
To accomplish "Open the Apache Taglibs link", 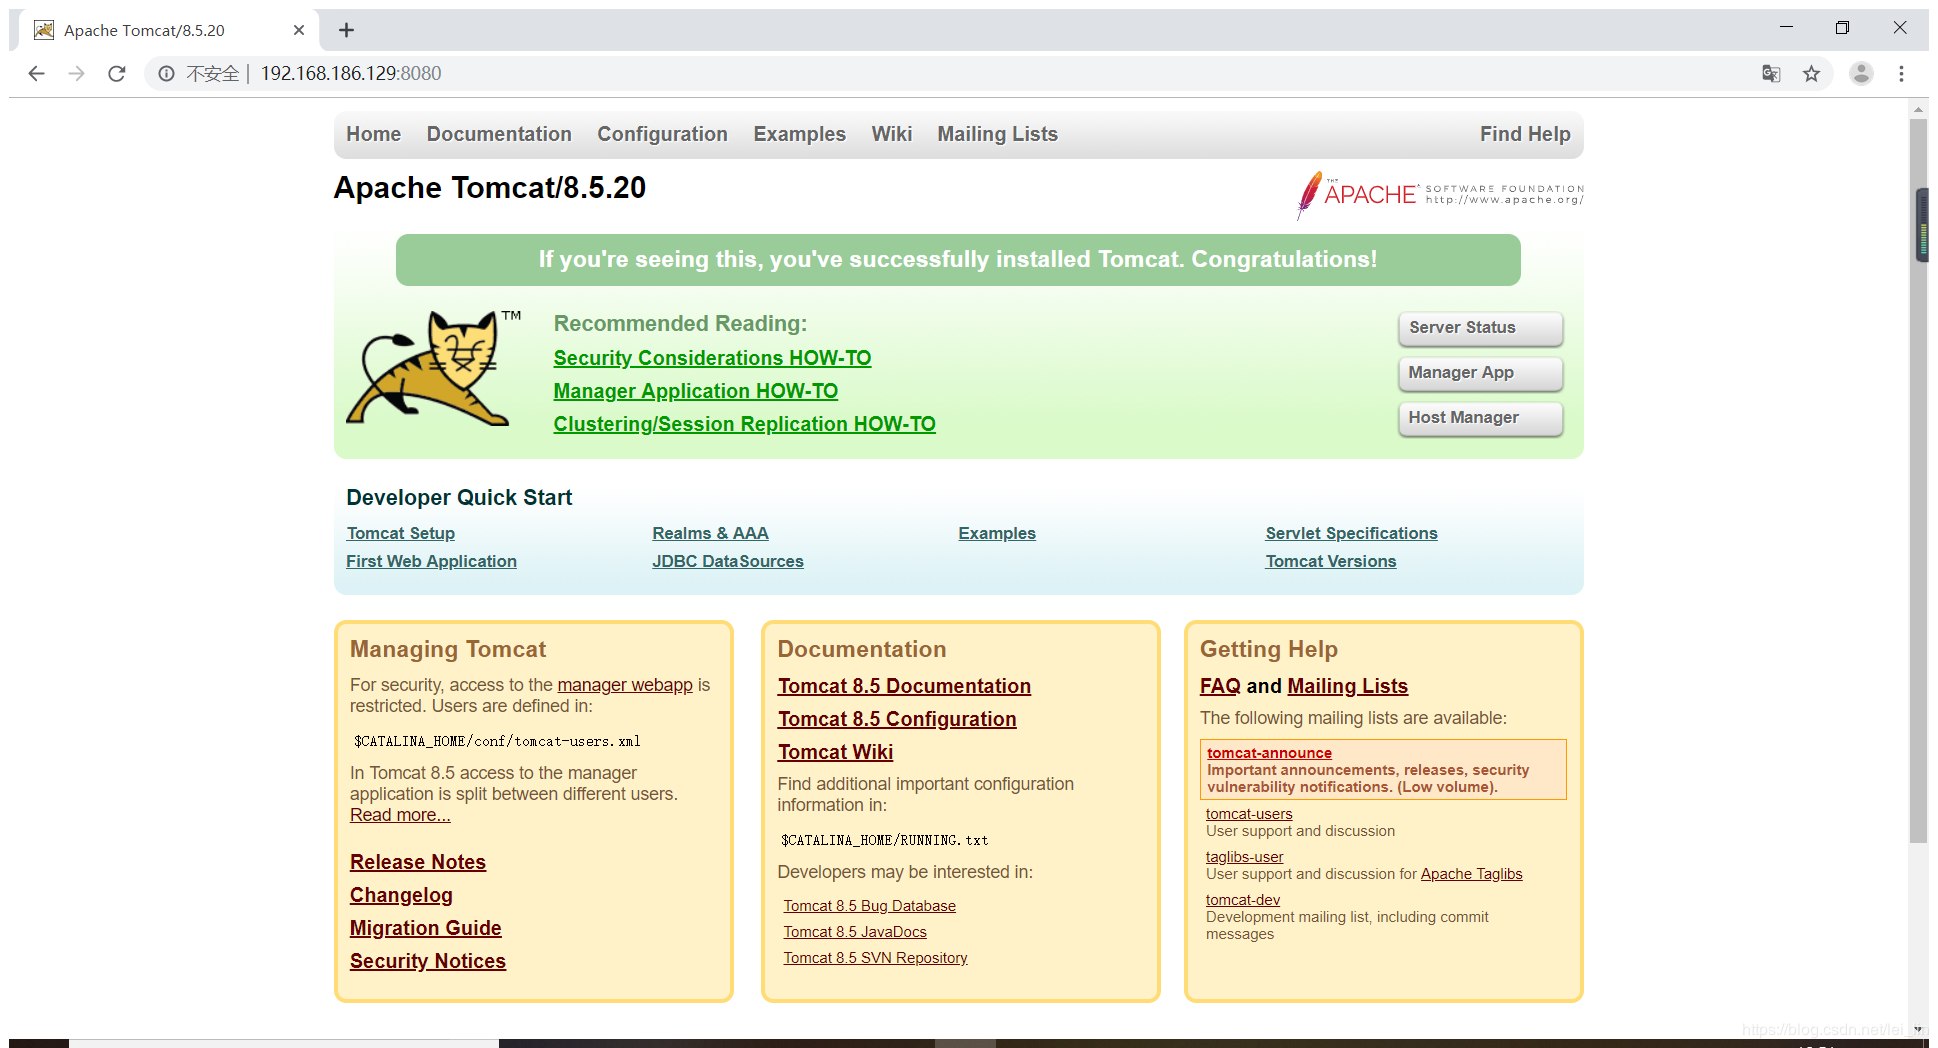I will 1471,874.
